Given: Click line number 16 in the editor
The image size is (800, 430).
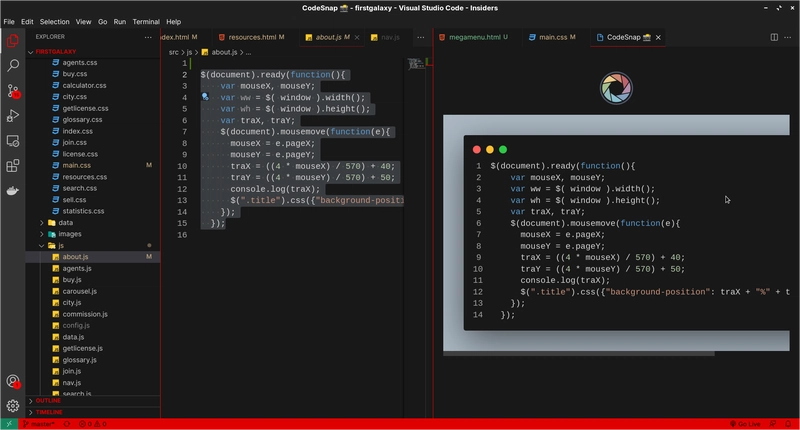Looking at the screenshot, I should pos(182,235).
